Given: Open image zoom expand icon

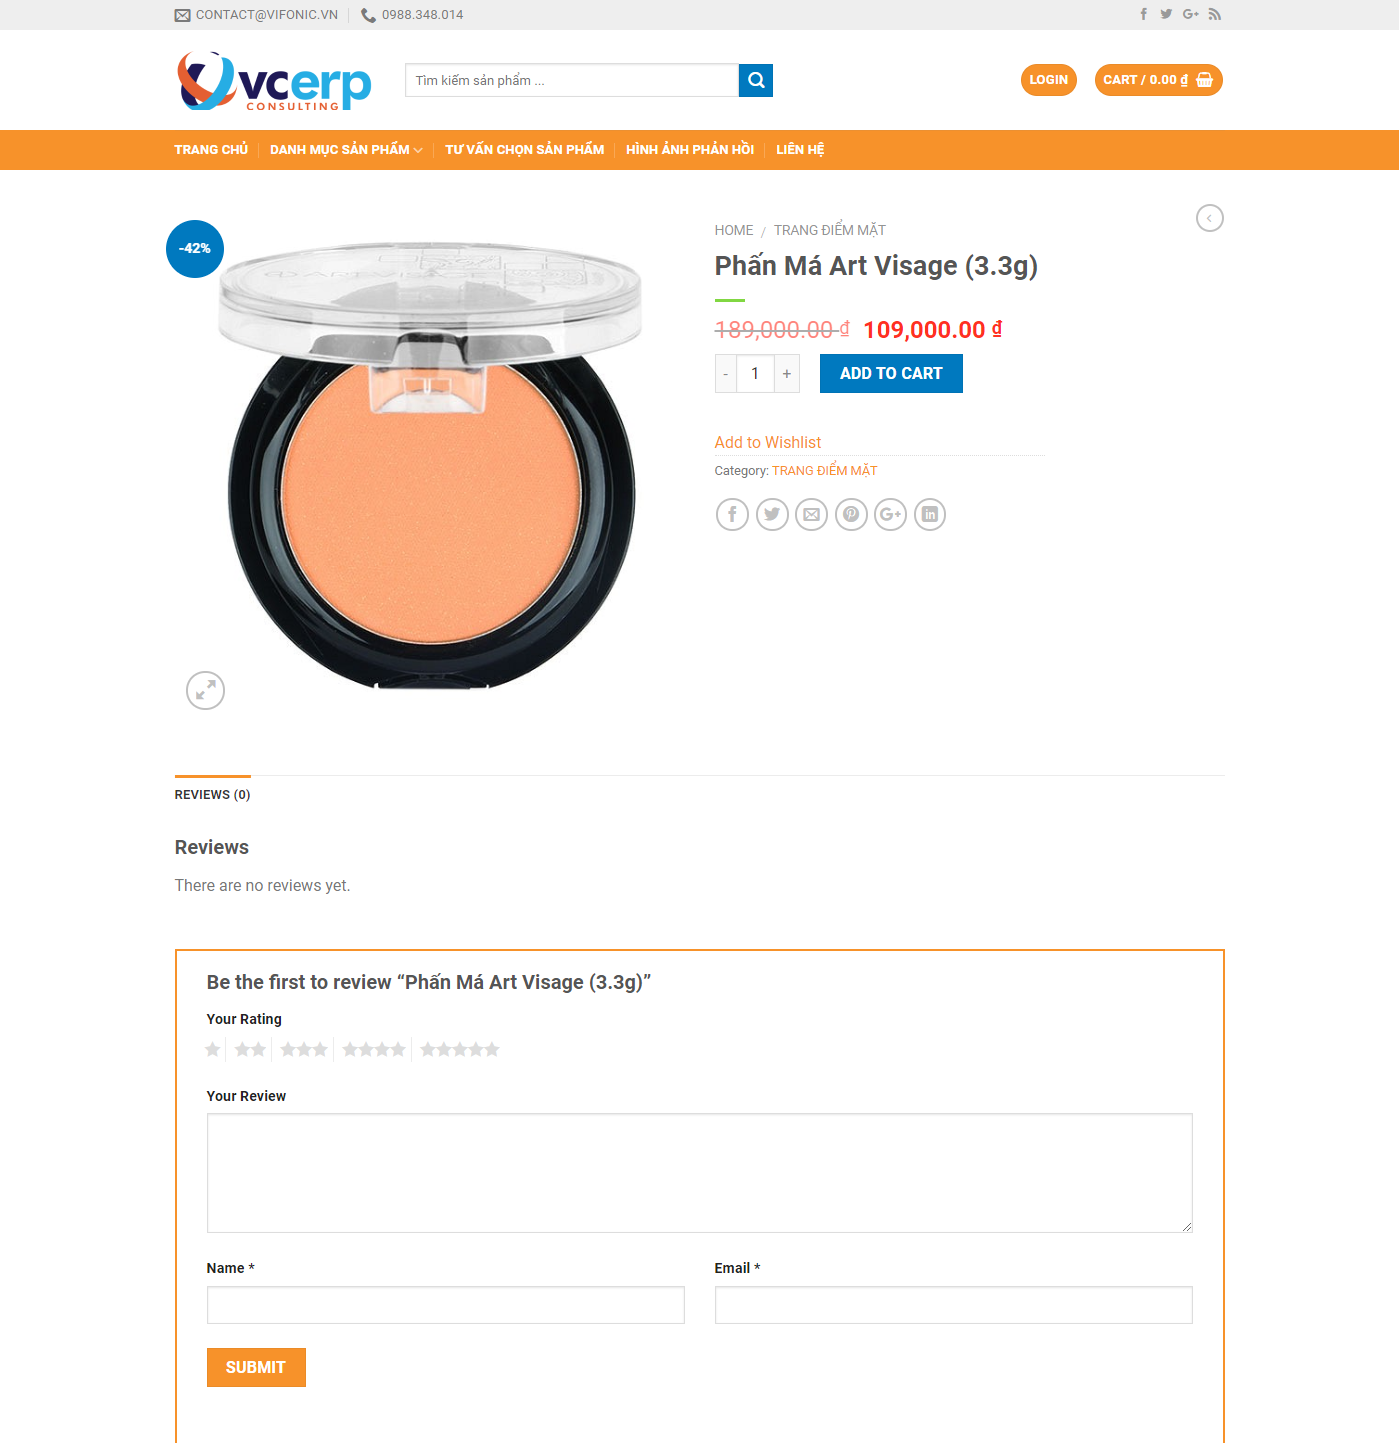Looking at the screenshot, I should (205, 690).
